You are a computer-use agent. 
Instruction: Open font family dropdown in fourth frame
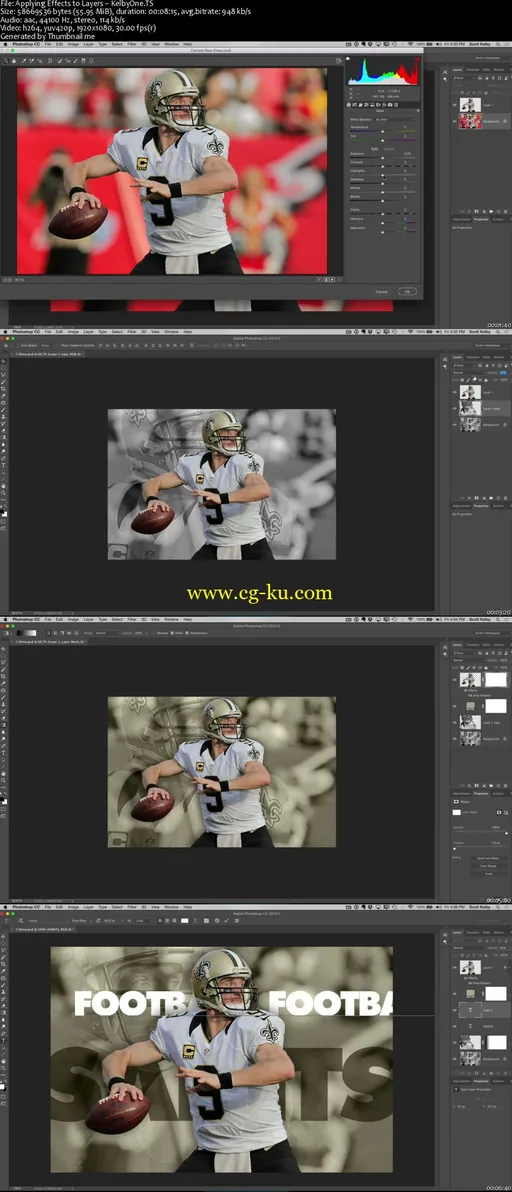click(x=47, y=920)
